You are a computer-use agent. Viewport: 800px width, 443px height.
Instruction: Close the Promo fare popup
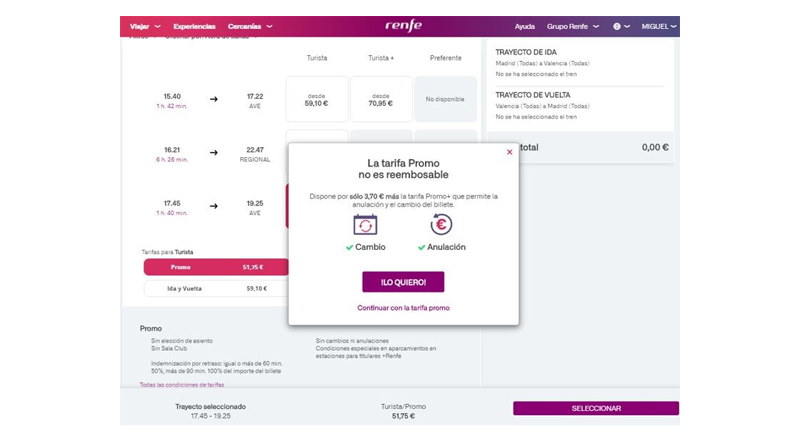(x=509, y=152)
